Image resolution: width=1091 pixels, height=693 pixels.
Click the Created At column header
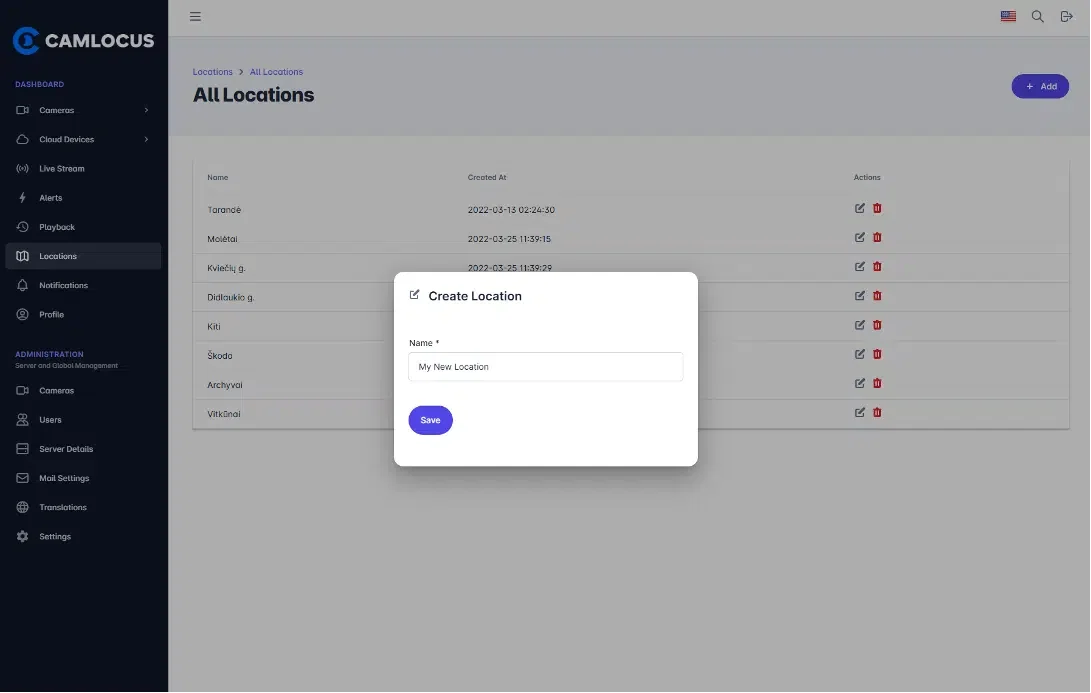click(x=487, y=177)
